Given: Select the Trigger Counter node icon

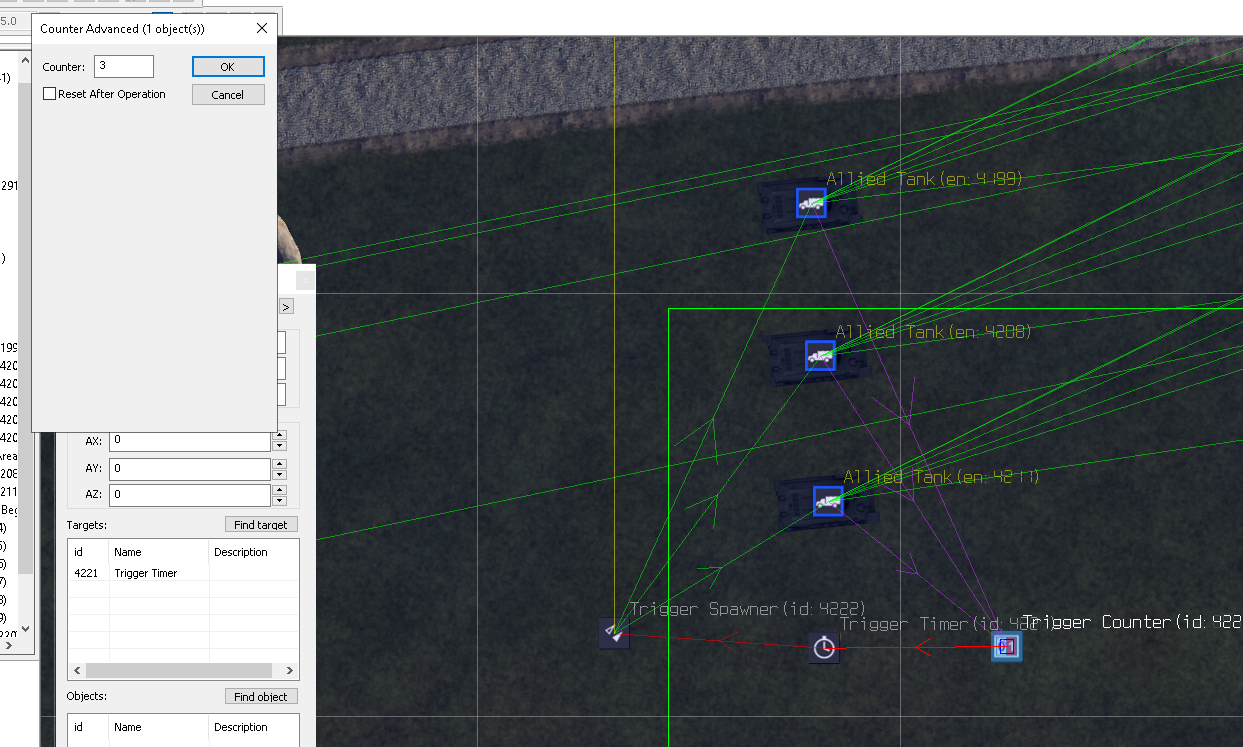Looking at the screenshot, I should click(1006, 646).
